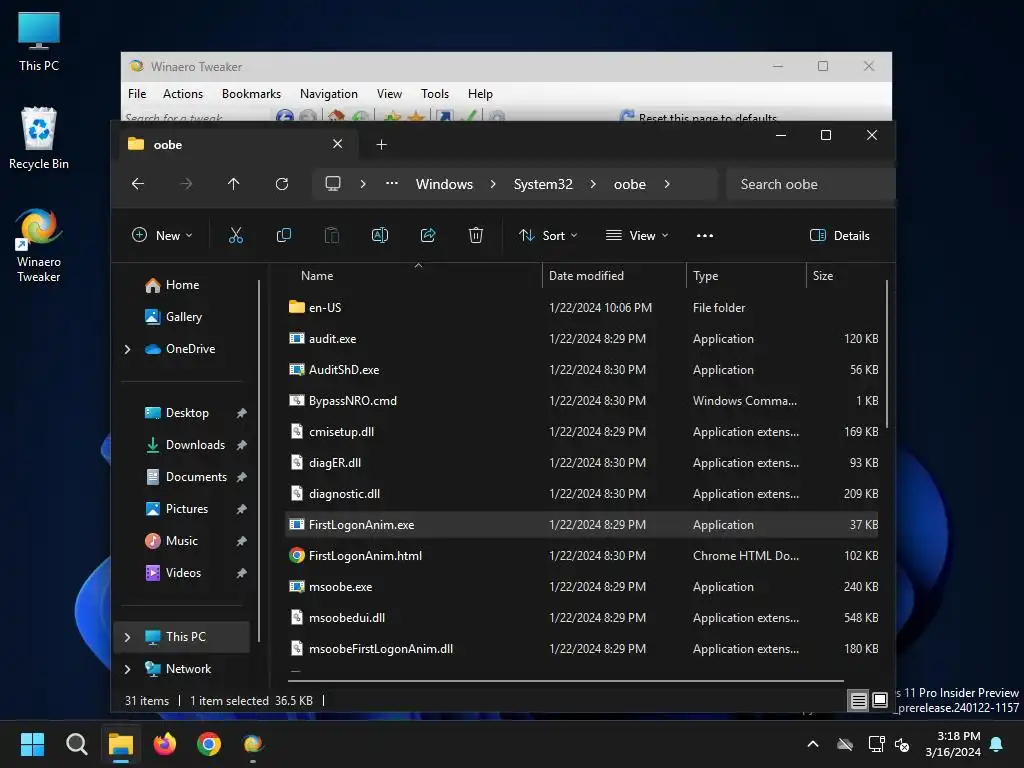This screenshot has width=1024, height=768.
Task: Open the Windows Start menu
Action: 33,744
